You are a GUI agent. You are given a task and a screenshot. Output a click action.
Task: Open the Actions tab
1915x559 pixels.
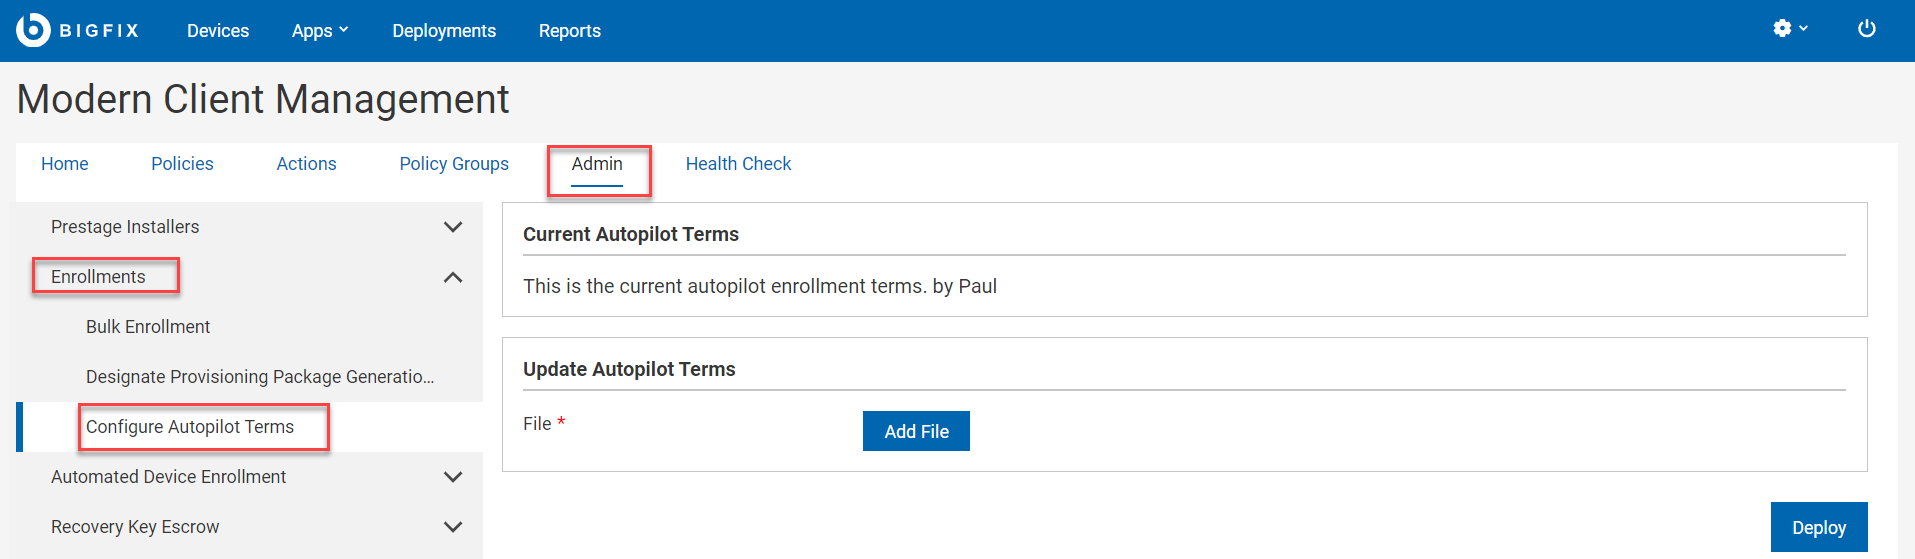[306, 164]
